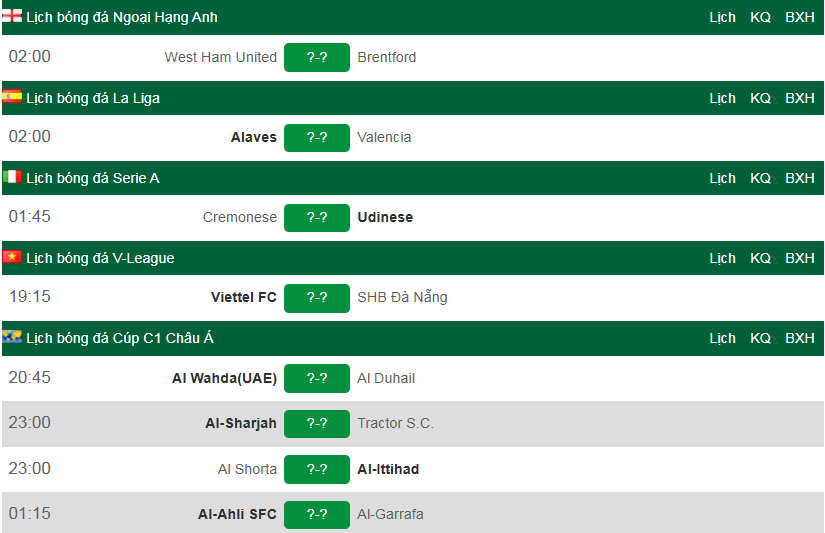Open the Cremonese vs Udinese score button

pos(317,217)
